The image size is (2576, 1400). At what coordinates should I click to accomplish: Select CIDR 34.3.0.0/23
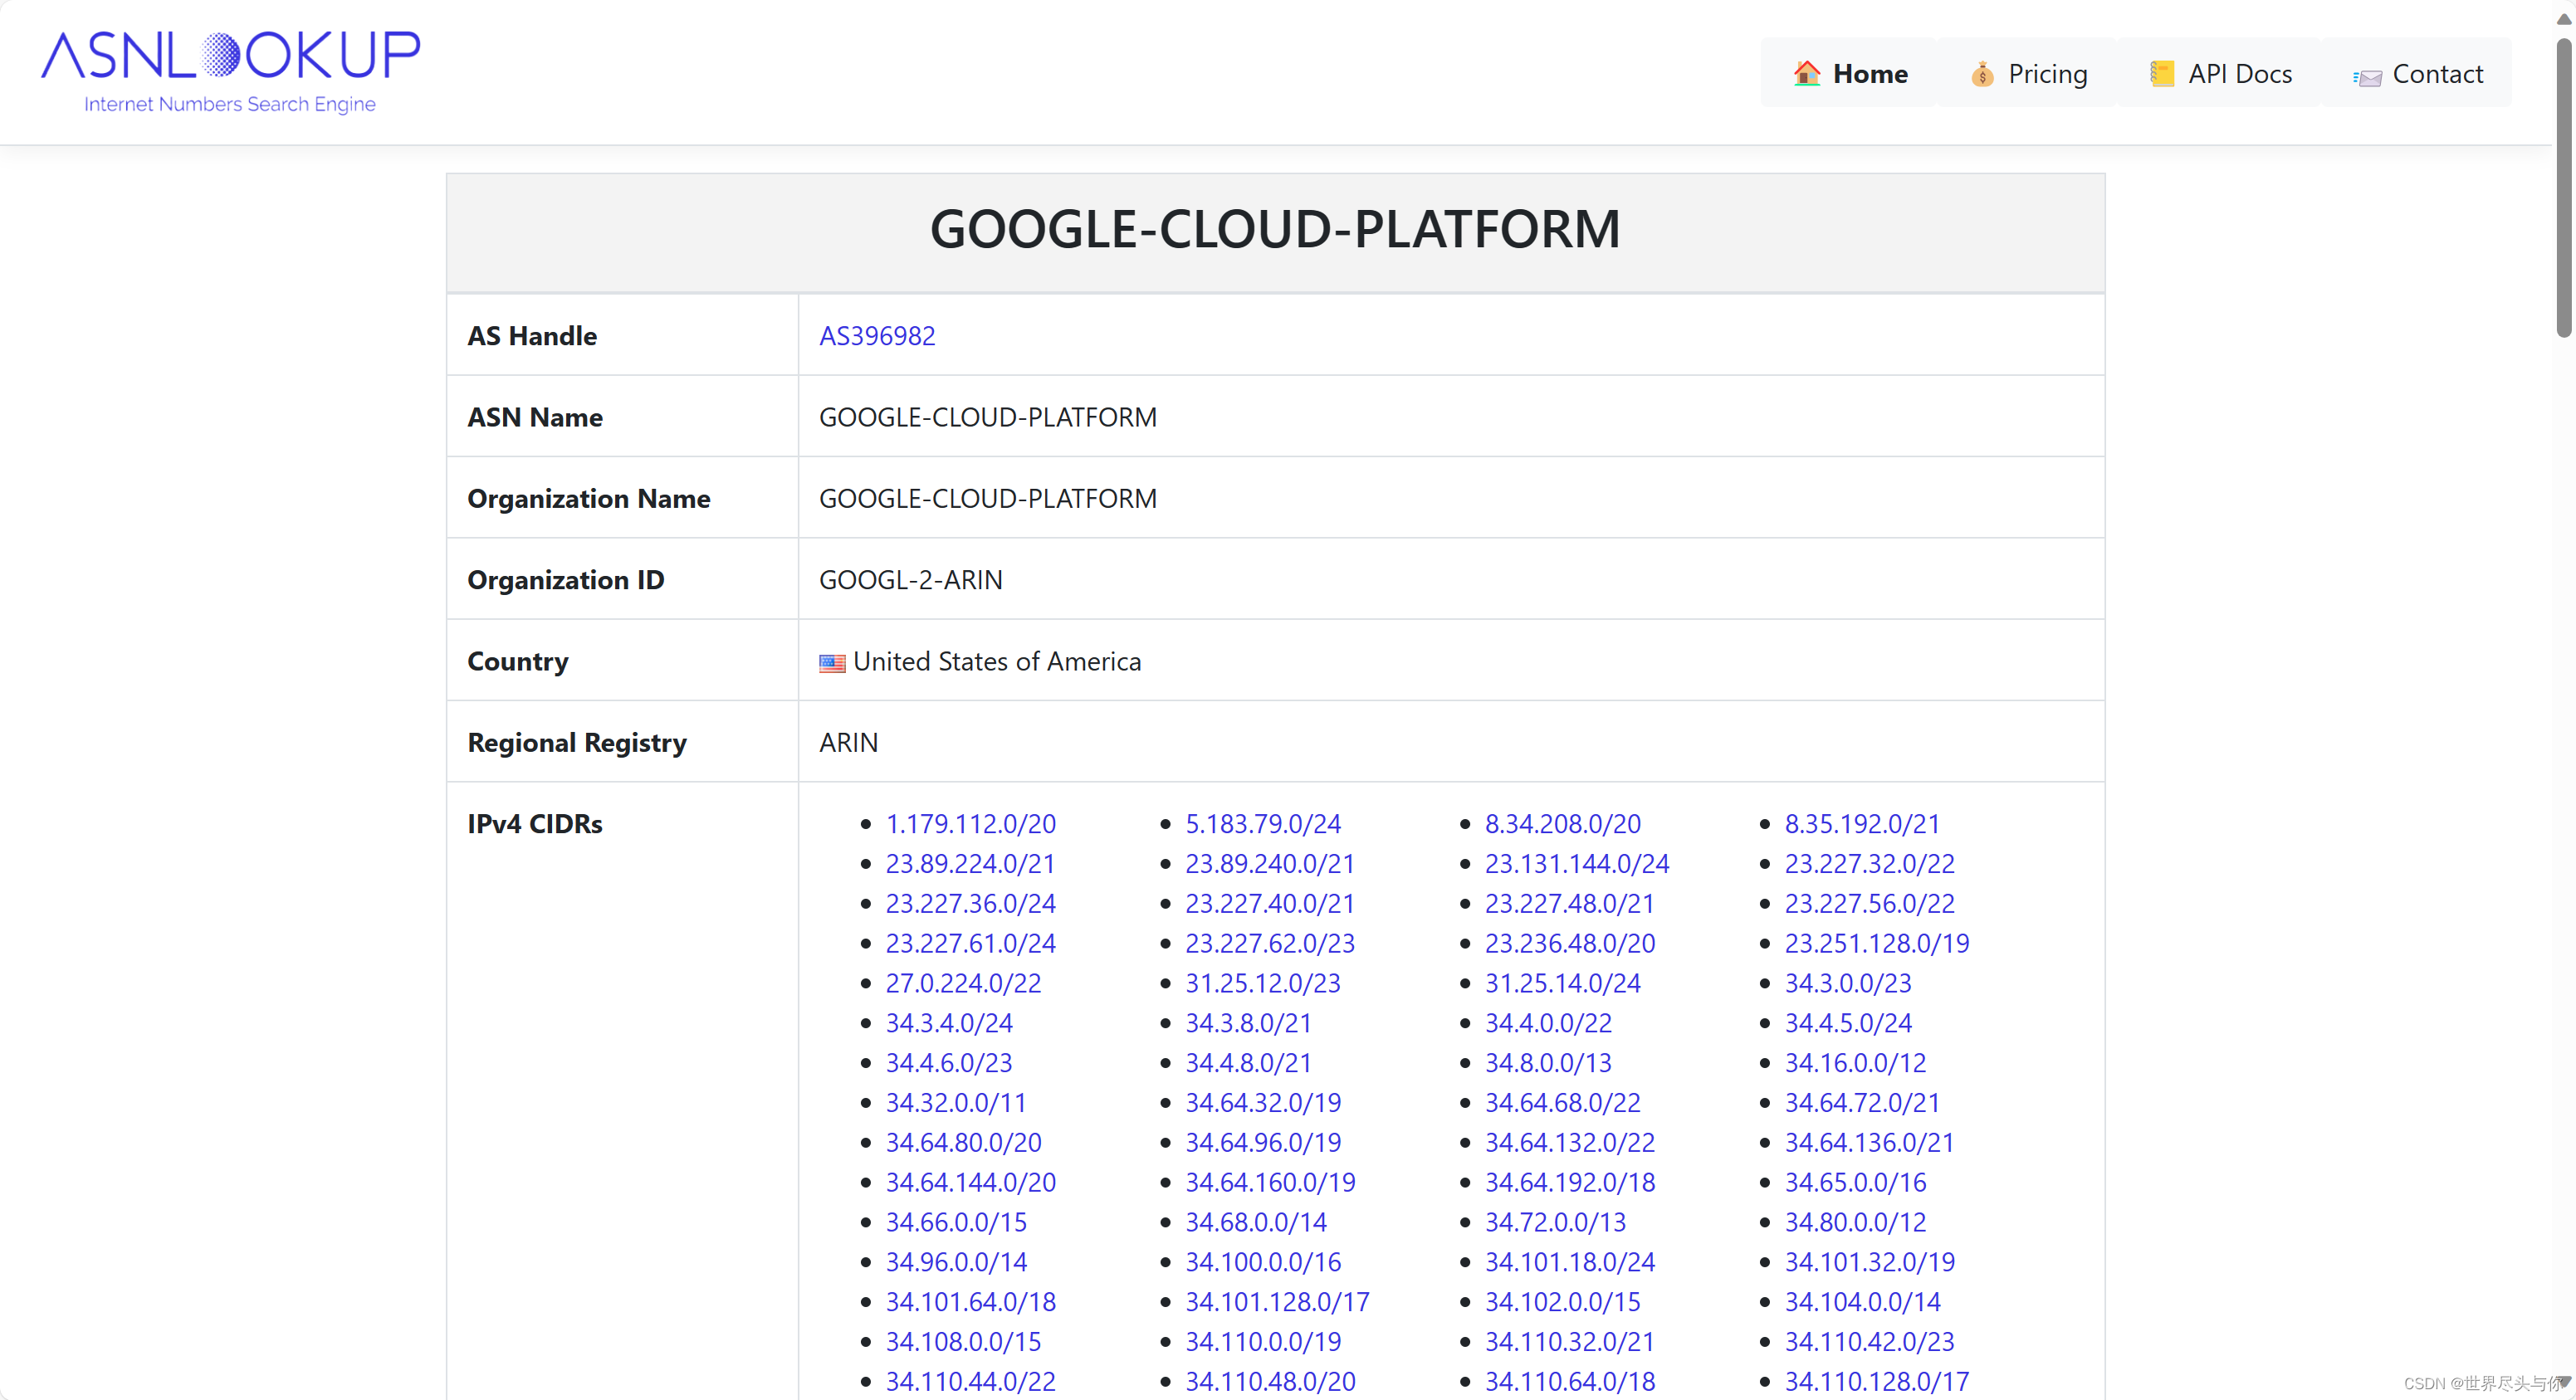(1848, 984)
